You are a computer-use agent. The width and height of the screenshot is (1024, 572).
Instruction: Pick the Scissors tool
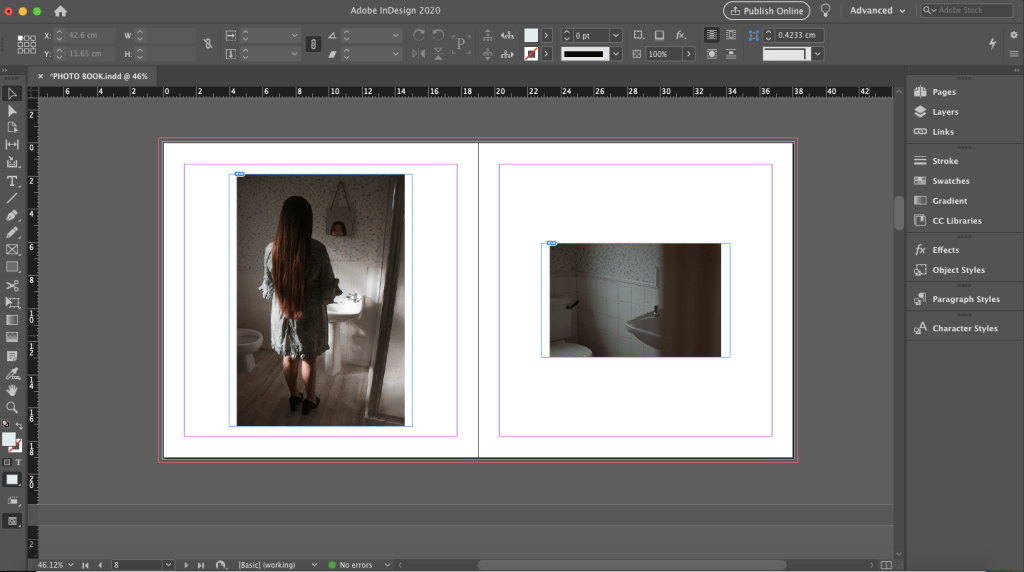tap(12, 285)
